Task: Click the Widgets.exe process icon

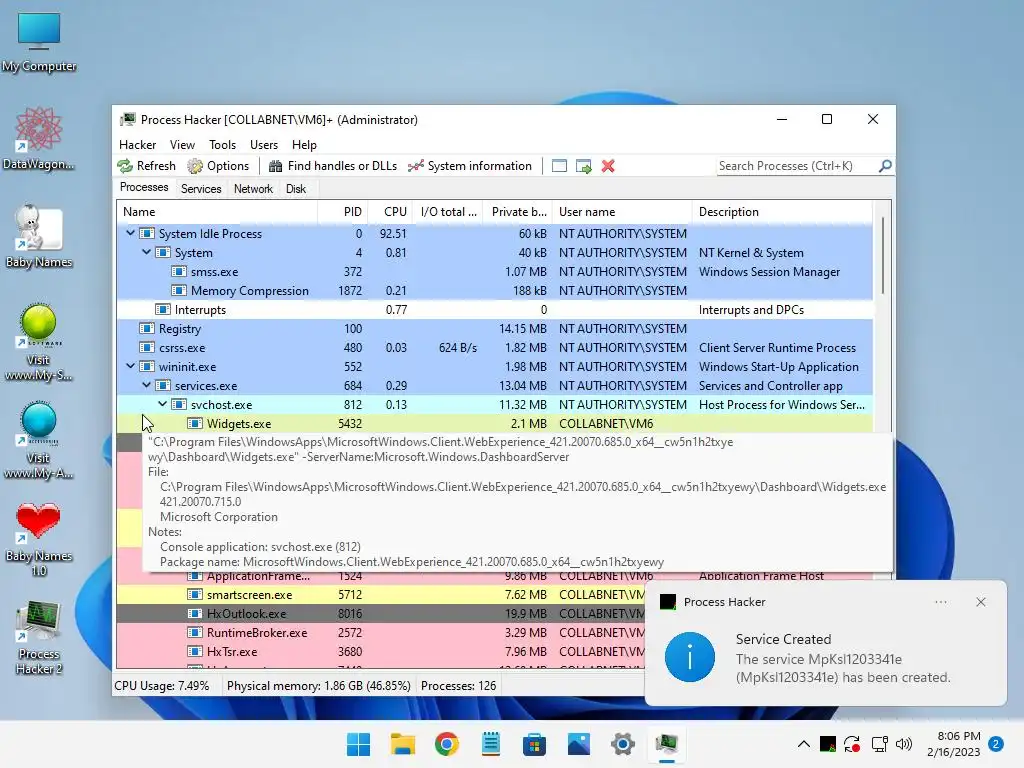Action: coord(195,424)
